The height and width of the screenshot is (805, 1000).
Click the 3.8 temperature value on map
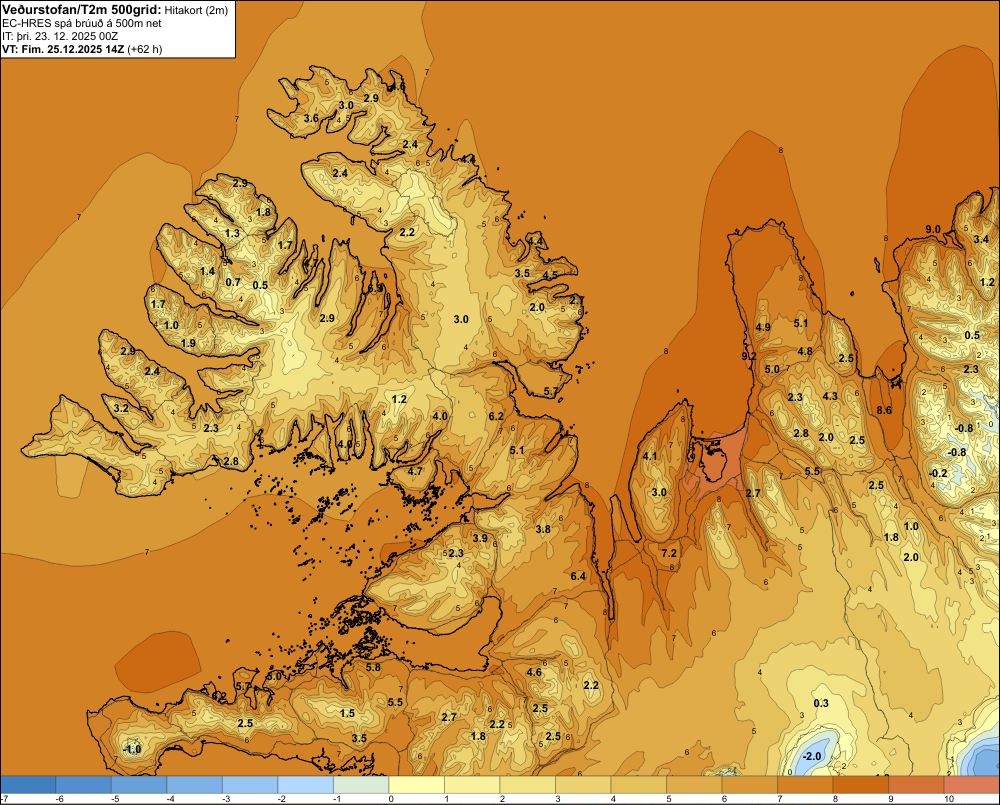(543, 529)
